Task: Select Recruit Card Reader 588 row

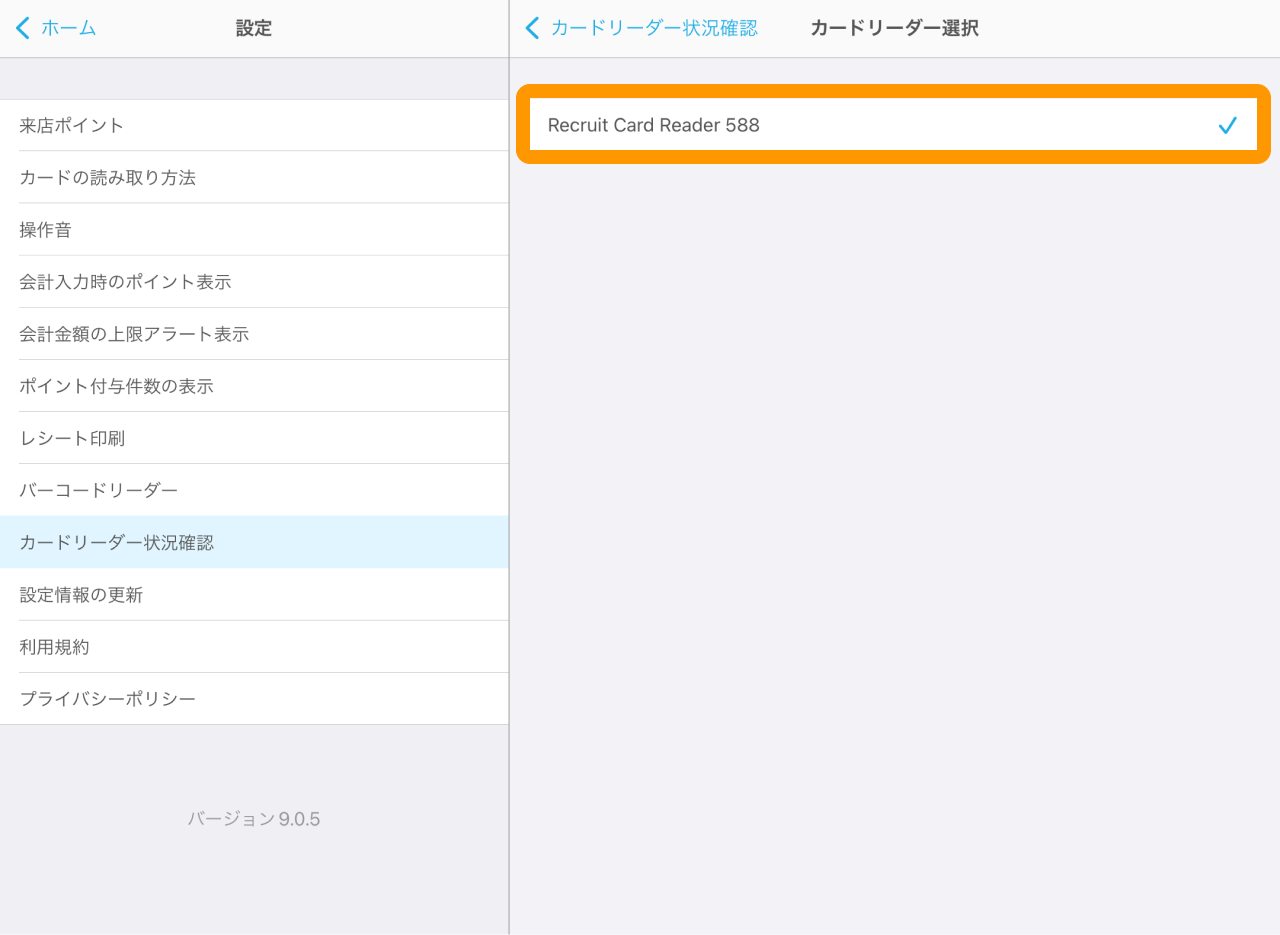Action: pos(893,125)
